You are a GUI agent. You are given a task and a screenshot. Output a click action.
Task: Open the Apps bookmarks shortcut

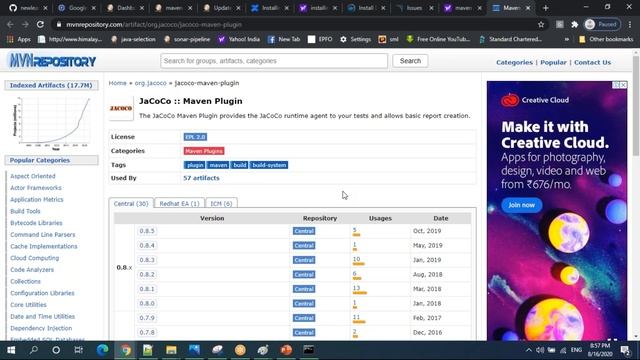coord(19,39)
